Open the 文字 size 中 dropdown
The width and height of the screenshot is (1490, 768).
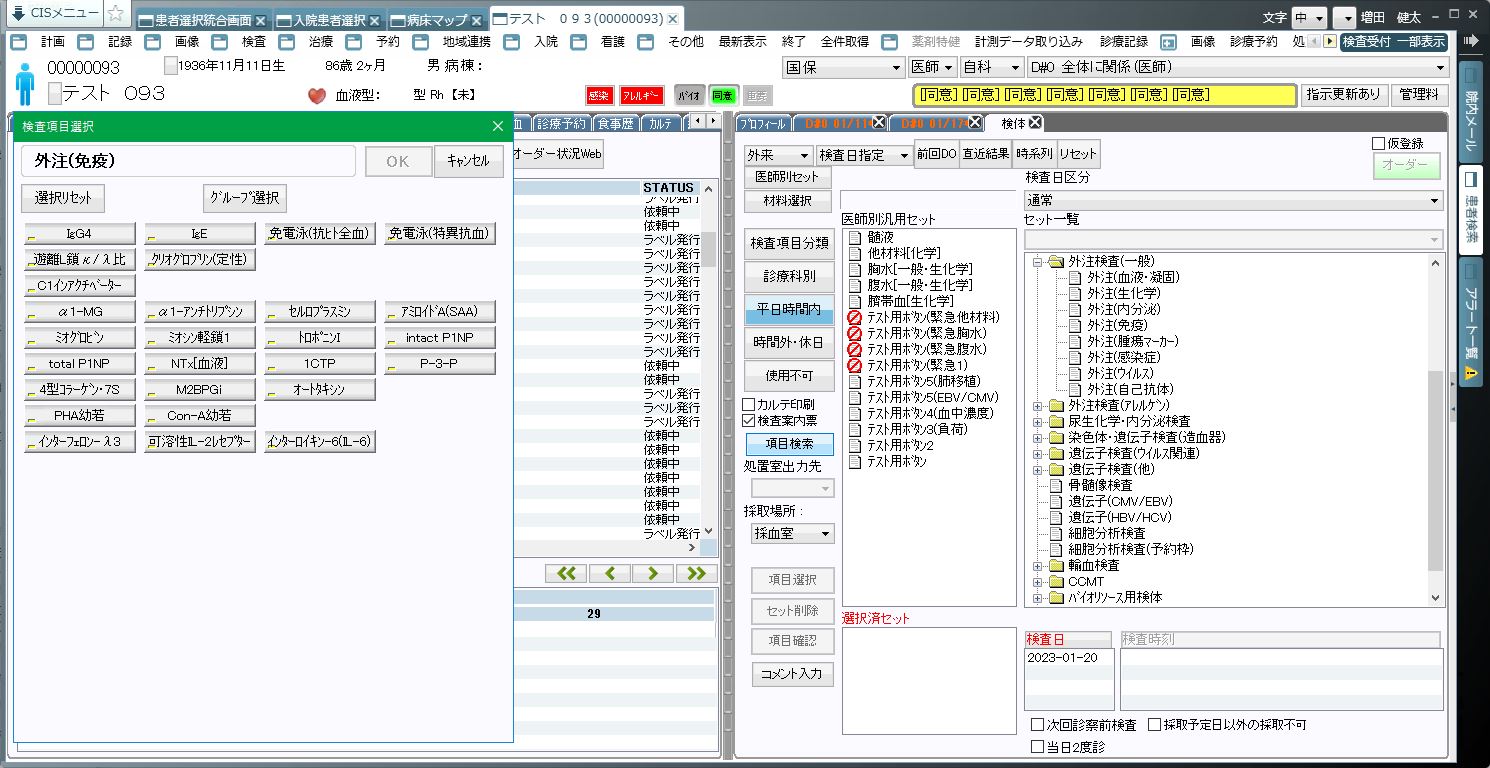click(1309, 18)
